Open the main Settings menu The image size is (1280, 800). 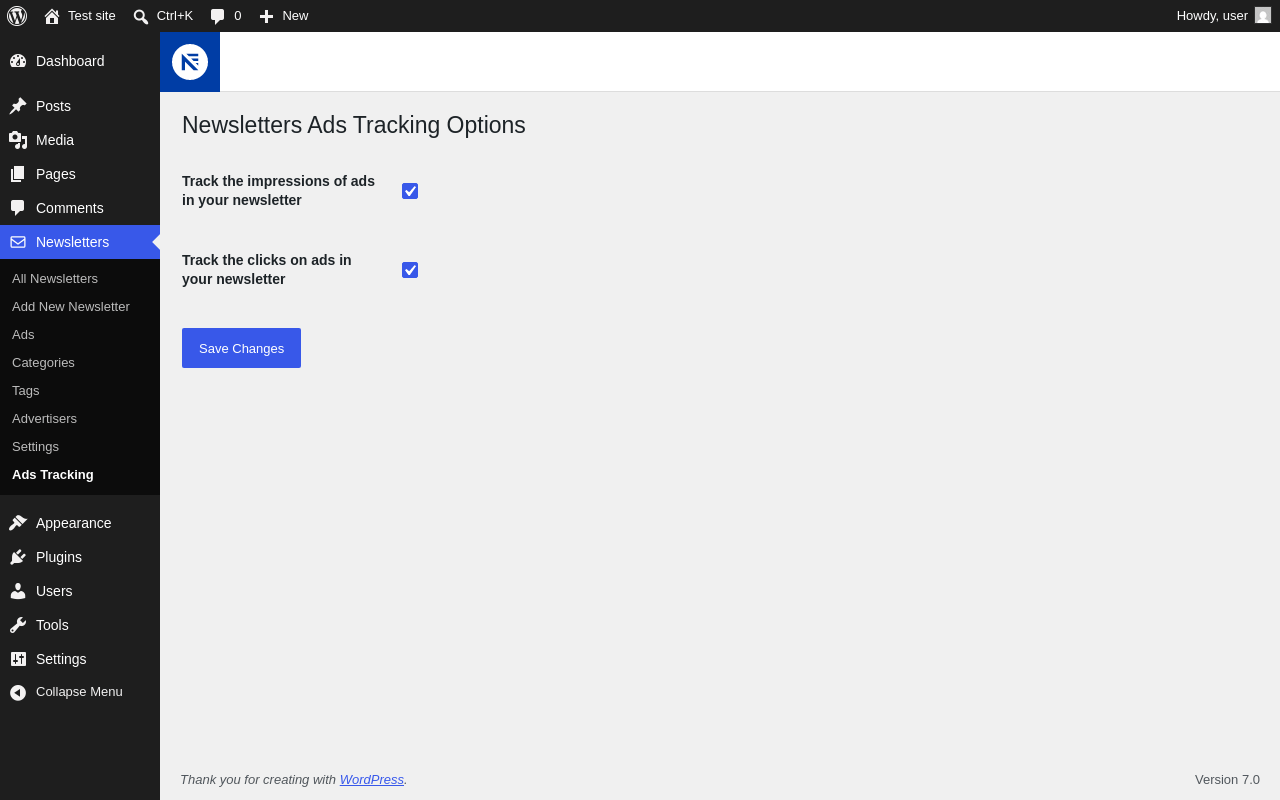click(x=80, y=659)
